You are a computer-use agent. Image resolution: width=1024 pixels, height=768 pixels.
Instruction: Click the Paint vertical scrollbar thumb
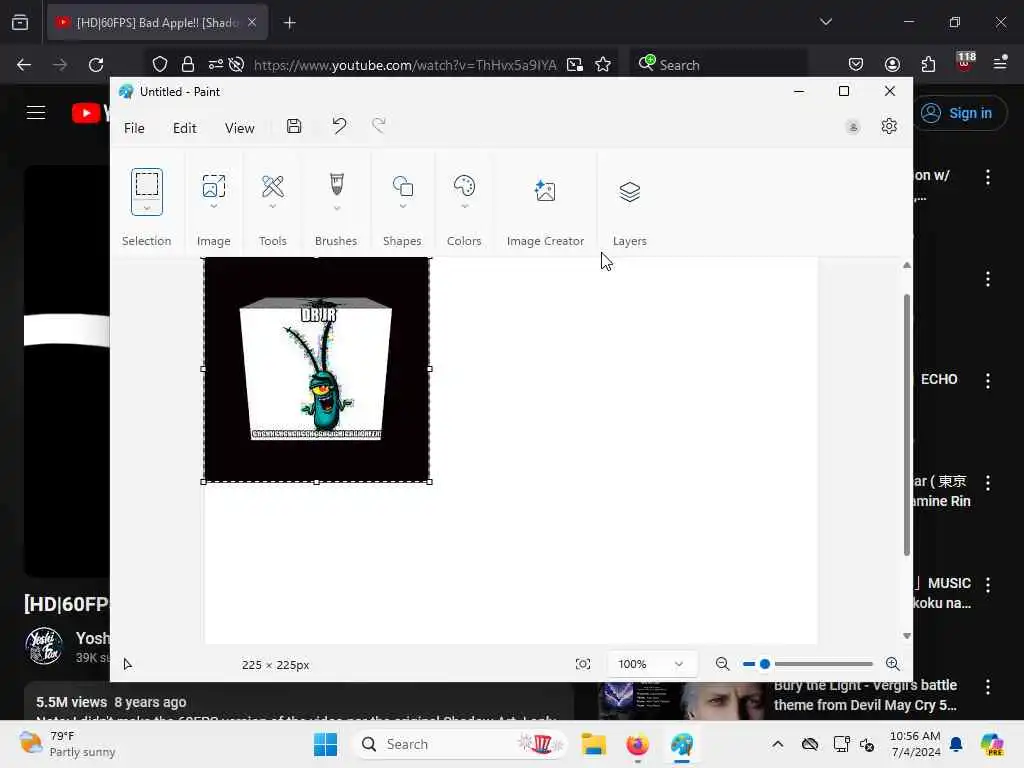tap(906, 424)
